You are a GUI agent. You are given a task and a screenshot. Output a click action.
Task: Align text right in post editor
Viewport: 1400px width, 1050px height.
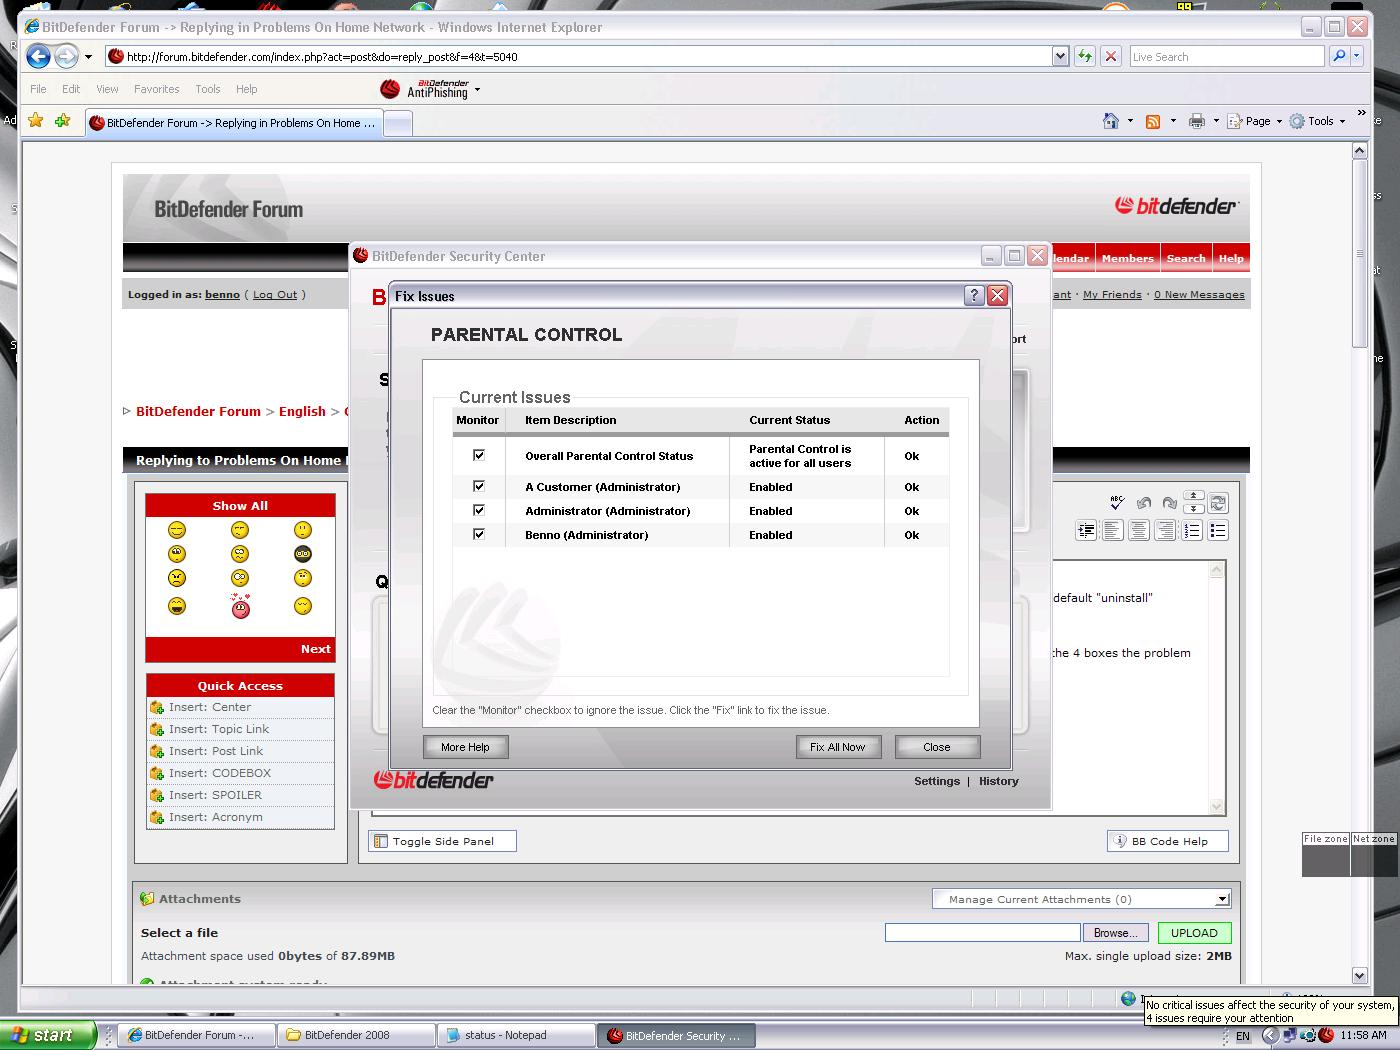tap(1165, 531)
